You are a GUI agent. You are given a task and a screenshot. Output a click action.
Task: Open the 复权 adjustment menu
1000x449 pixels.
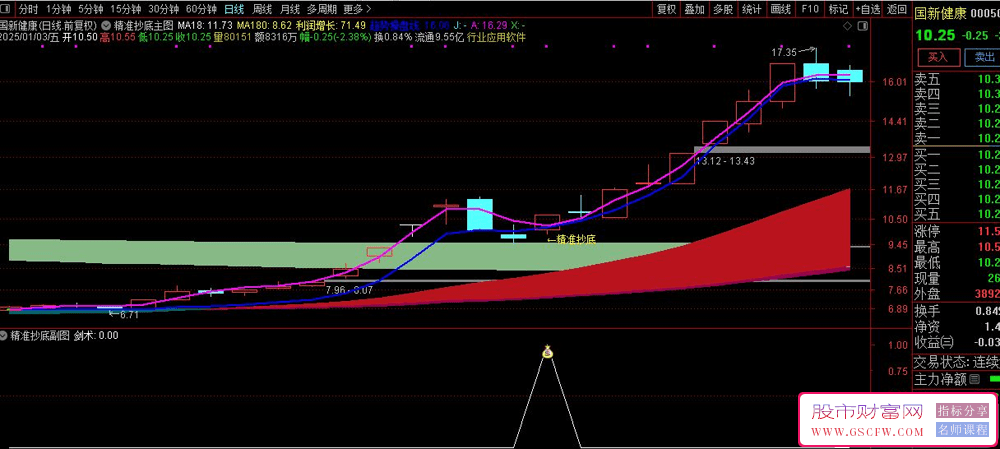pos(666,9)
